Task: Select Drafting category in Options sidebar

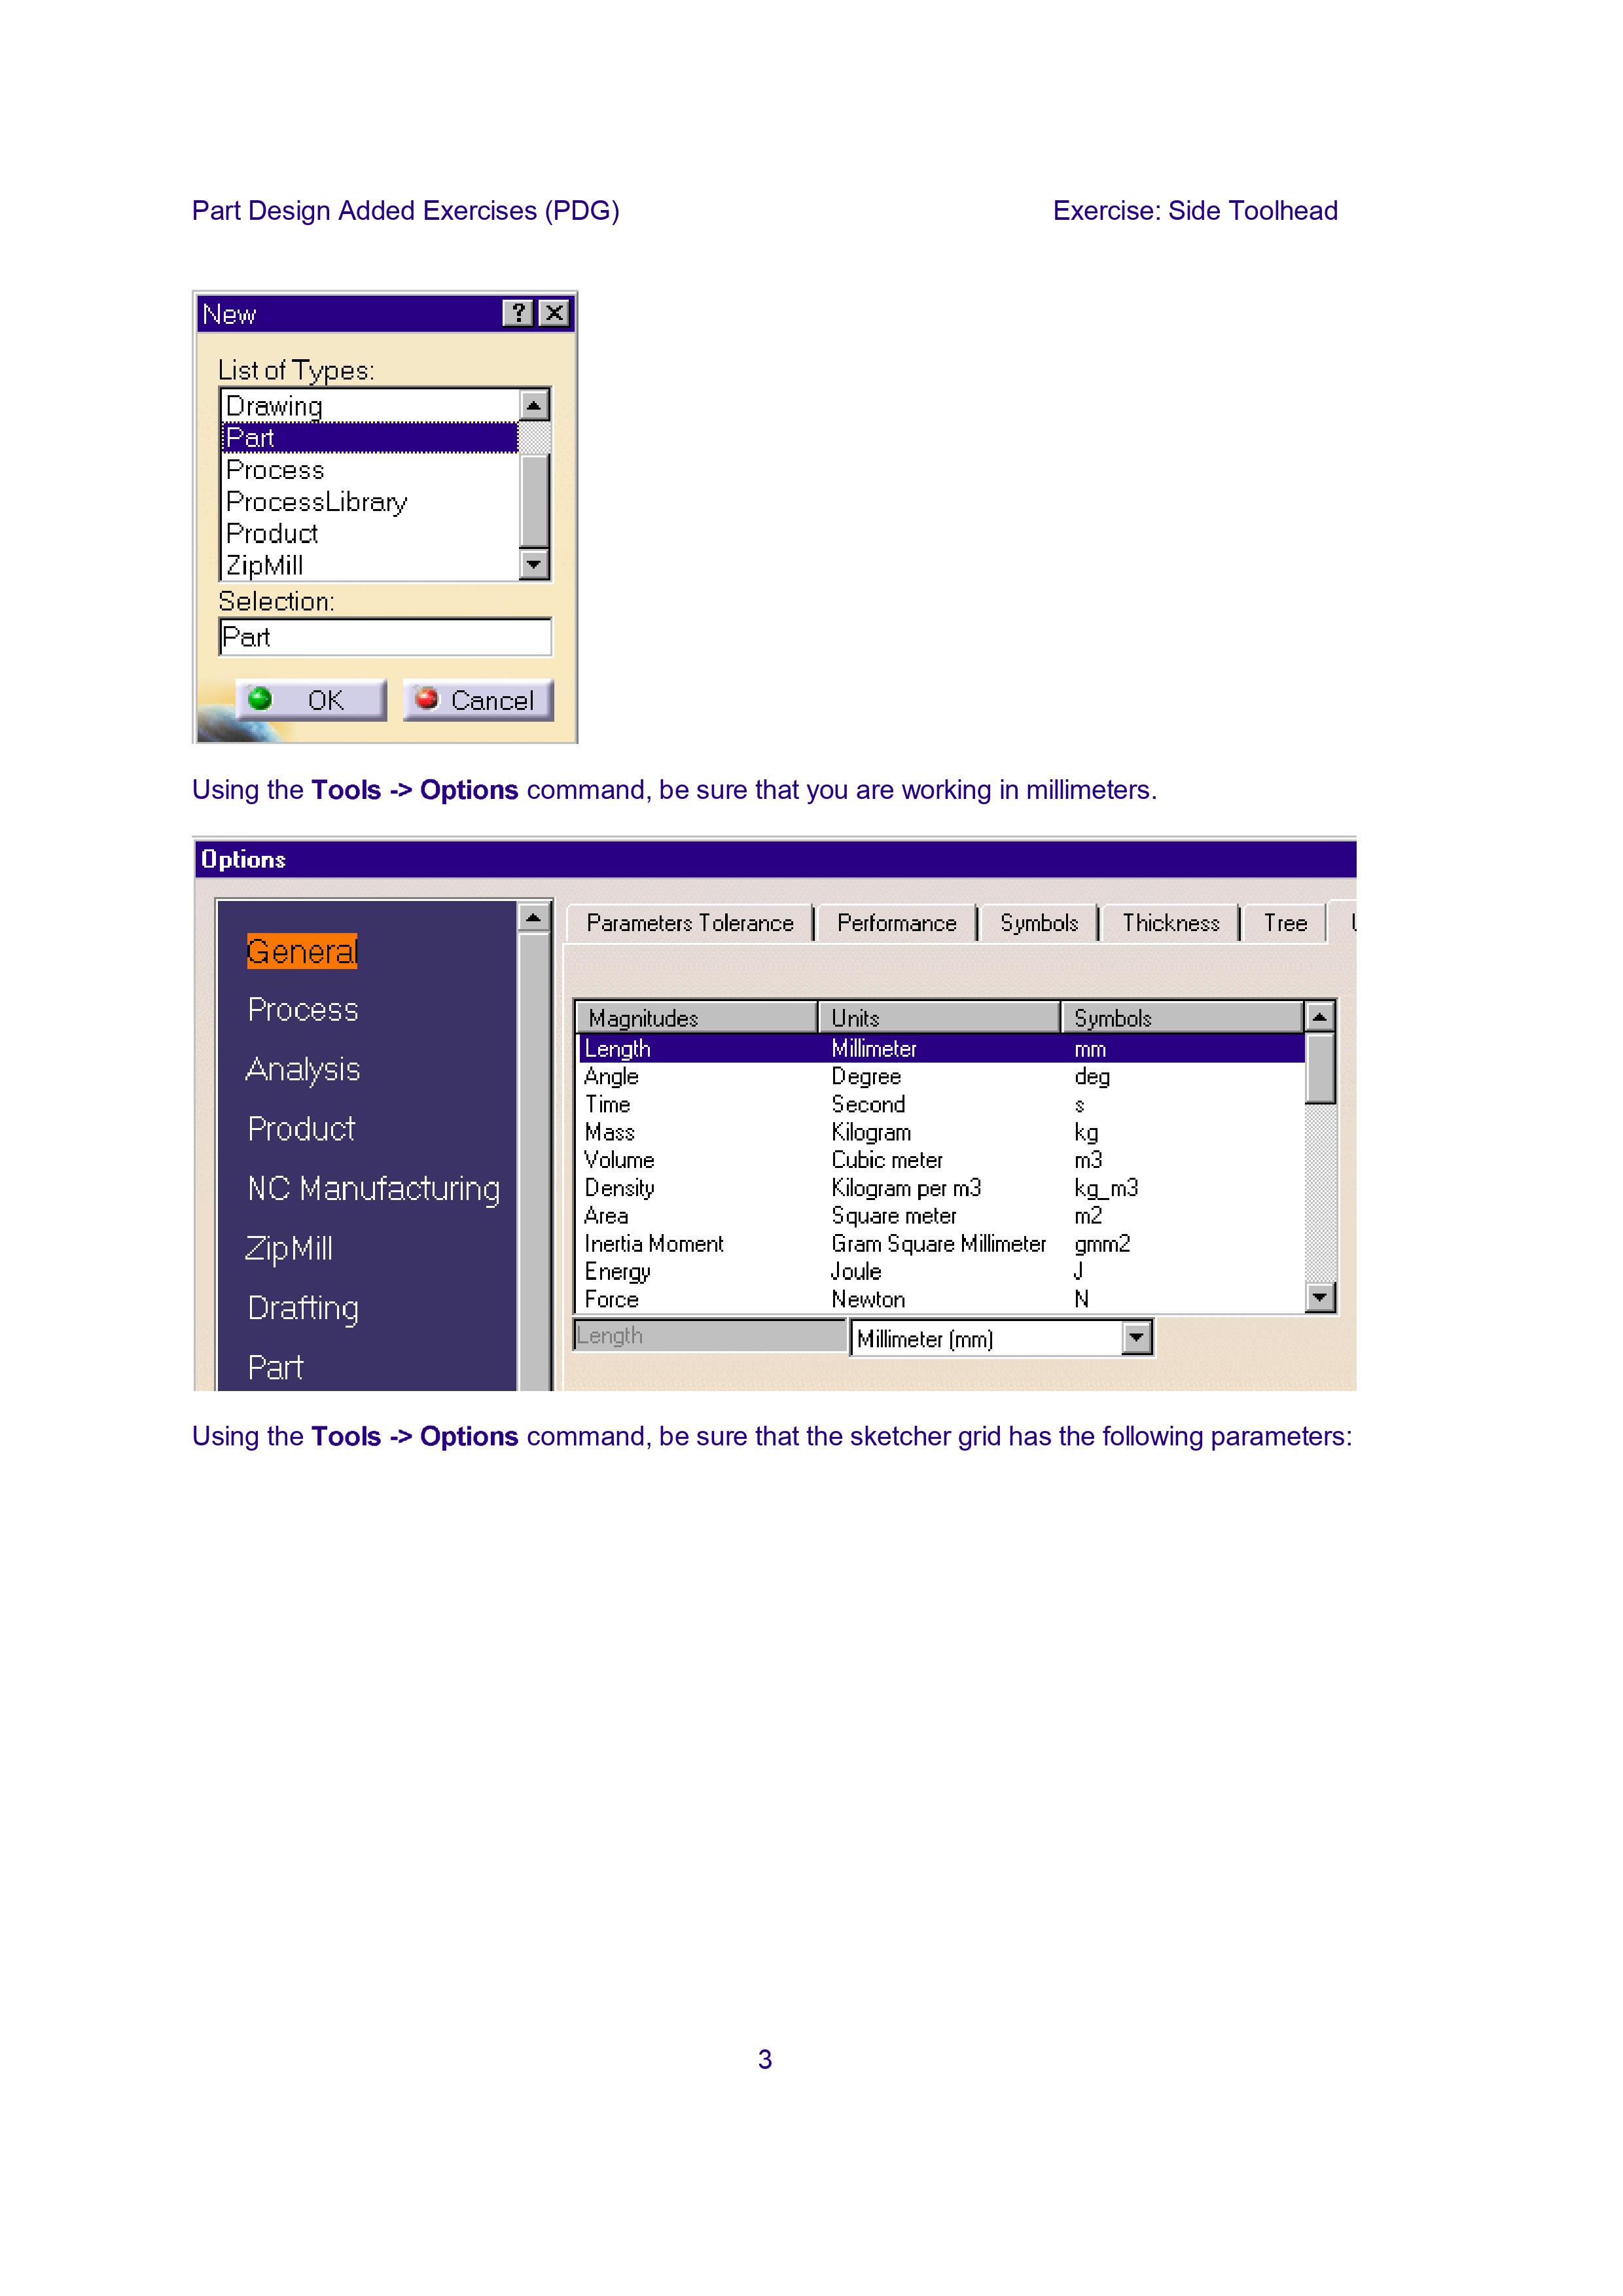Action: point(303,1308)
